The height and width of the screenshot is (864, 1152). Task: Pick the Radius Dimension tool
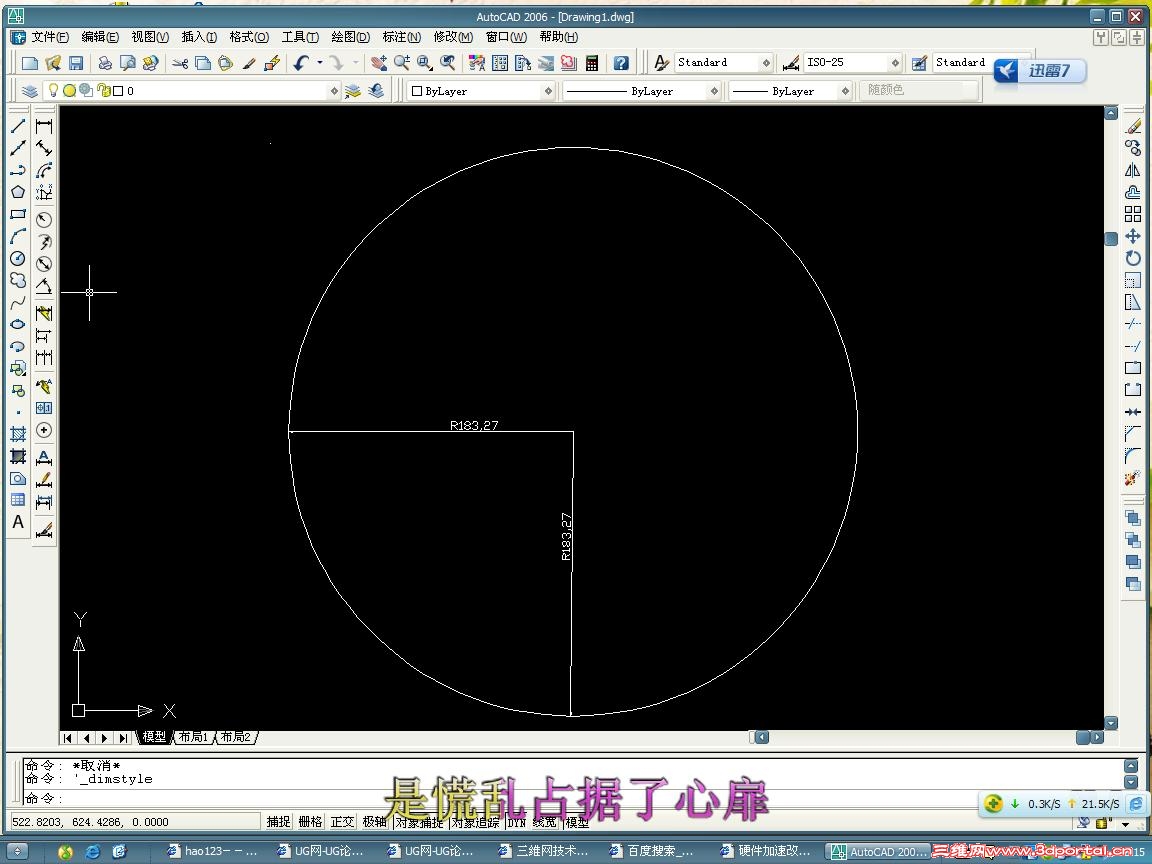coord(44,220)
